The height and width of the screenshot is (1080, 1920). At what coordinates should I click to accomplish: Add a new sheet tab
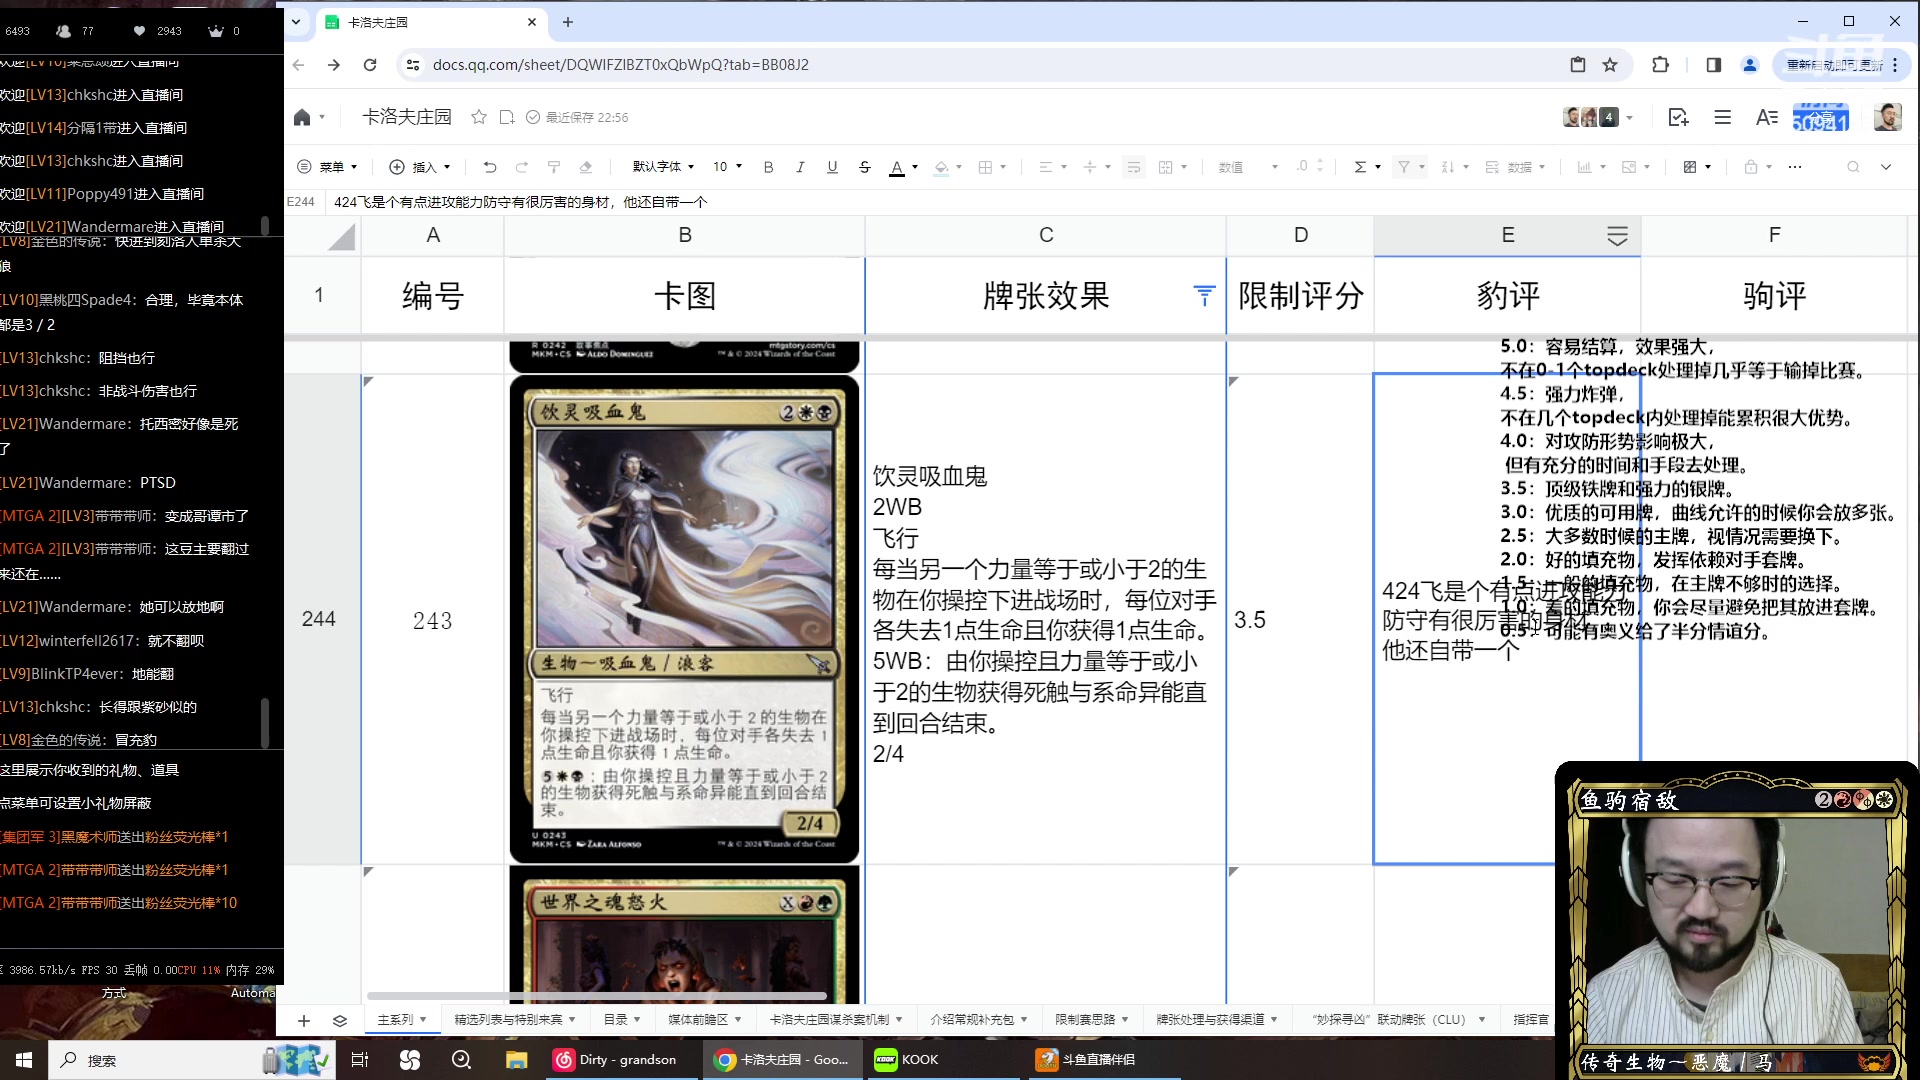click(304, 1021)
